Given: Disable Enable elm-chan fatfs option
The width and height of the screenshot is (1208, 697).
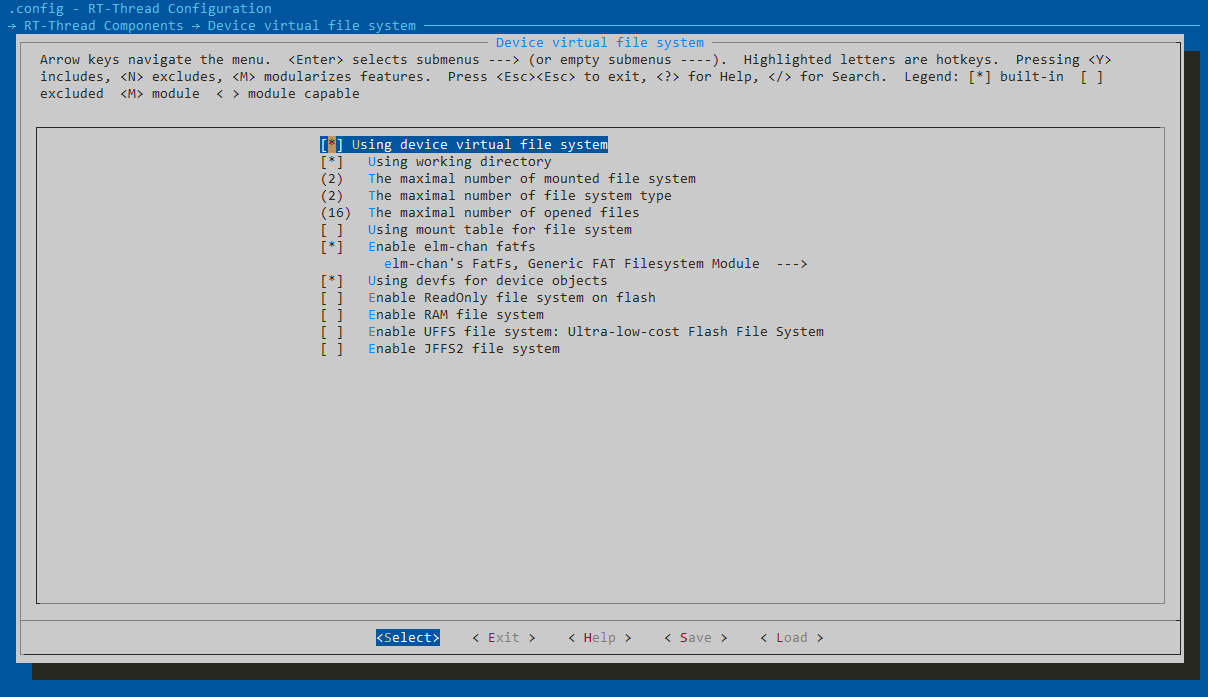Looking at the screenshot, I should pos(428,247).
